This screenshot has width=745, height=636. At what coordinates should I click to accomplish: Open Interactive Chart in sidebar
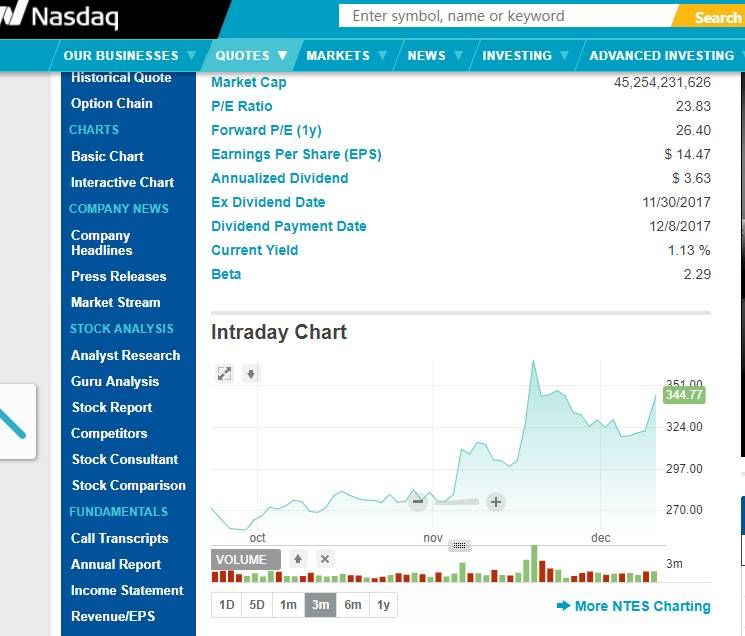[123, 182]
